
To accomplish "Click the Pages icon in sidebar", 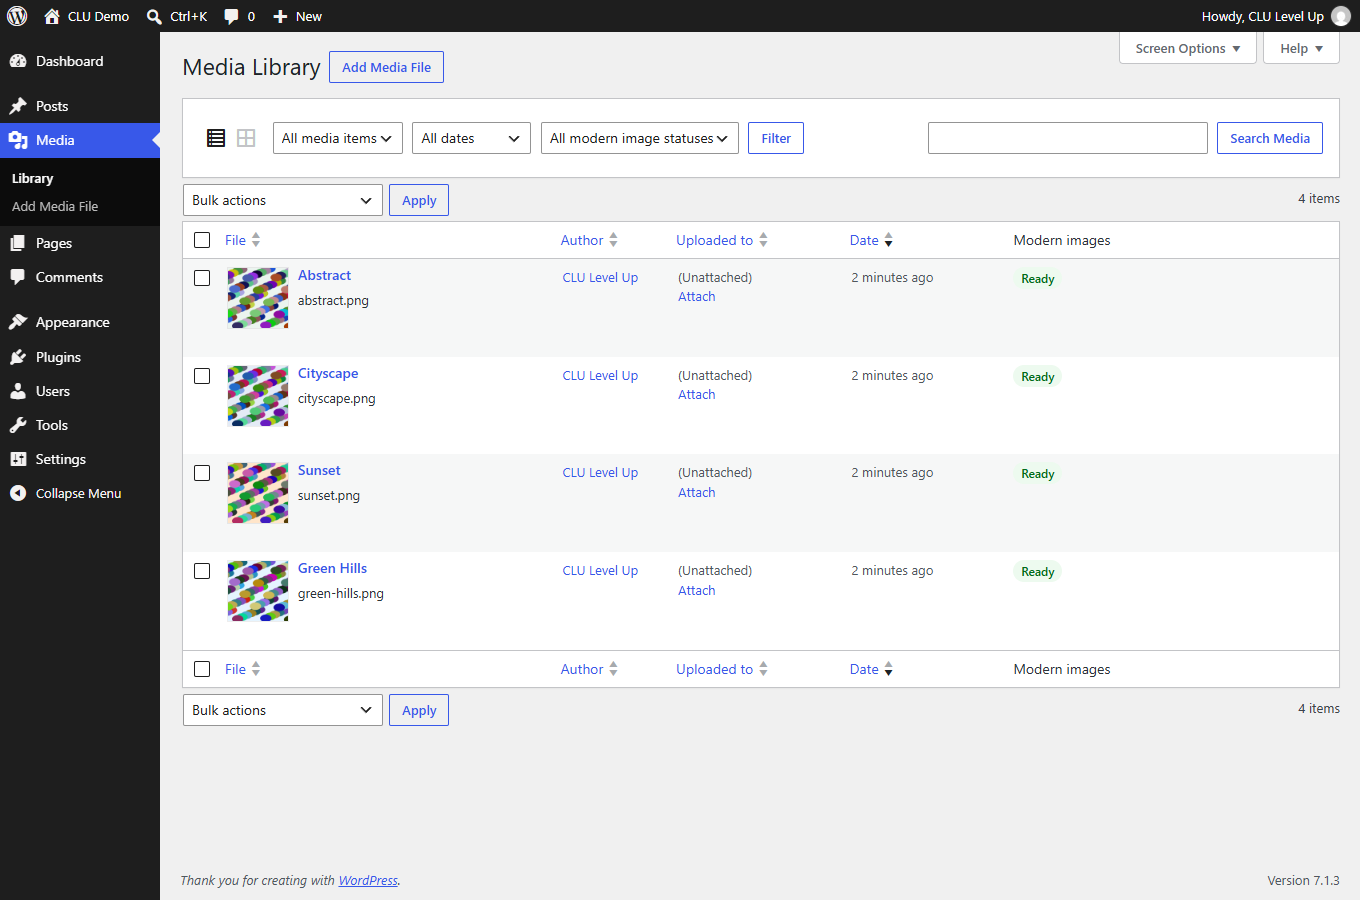I will pyautogui.click(x=18, y=243).
